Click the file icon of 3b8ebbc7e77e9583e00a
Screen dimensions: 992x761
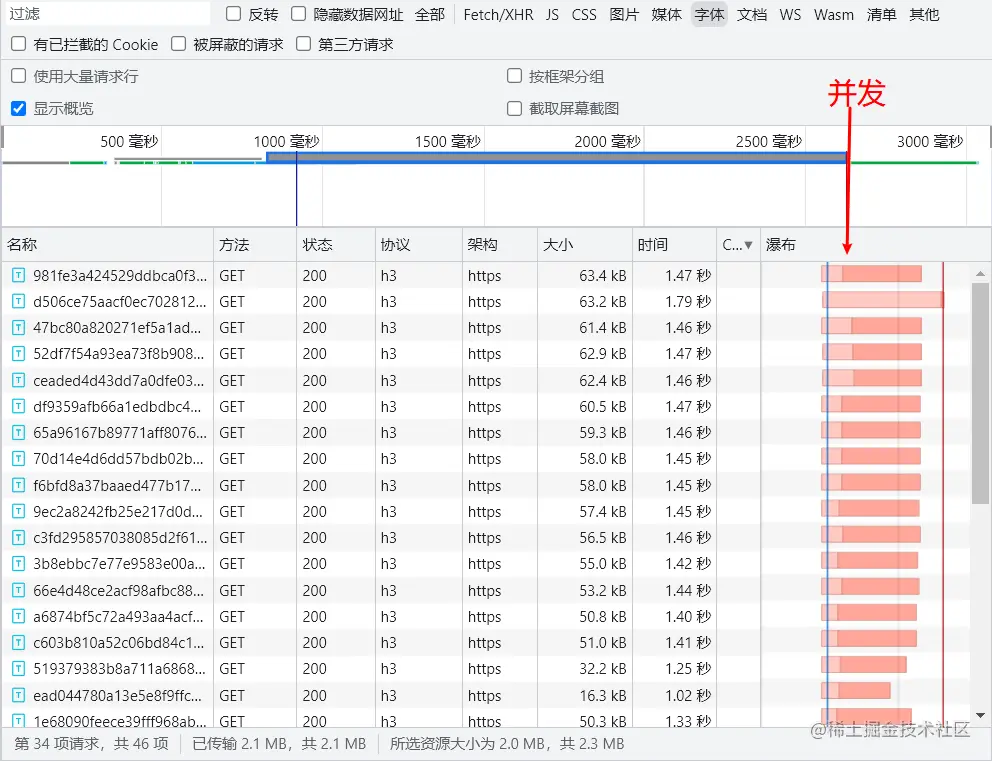coord(19,564)
